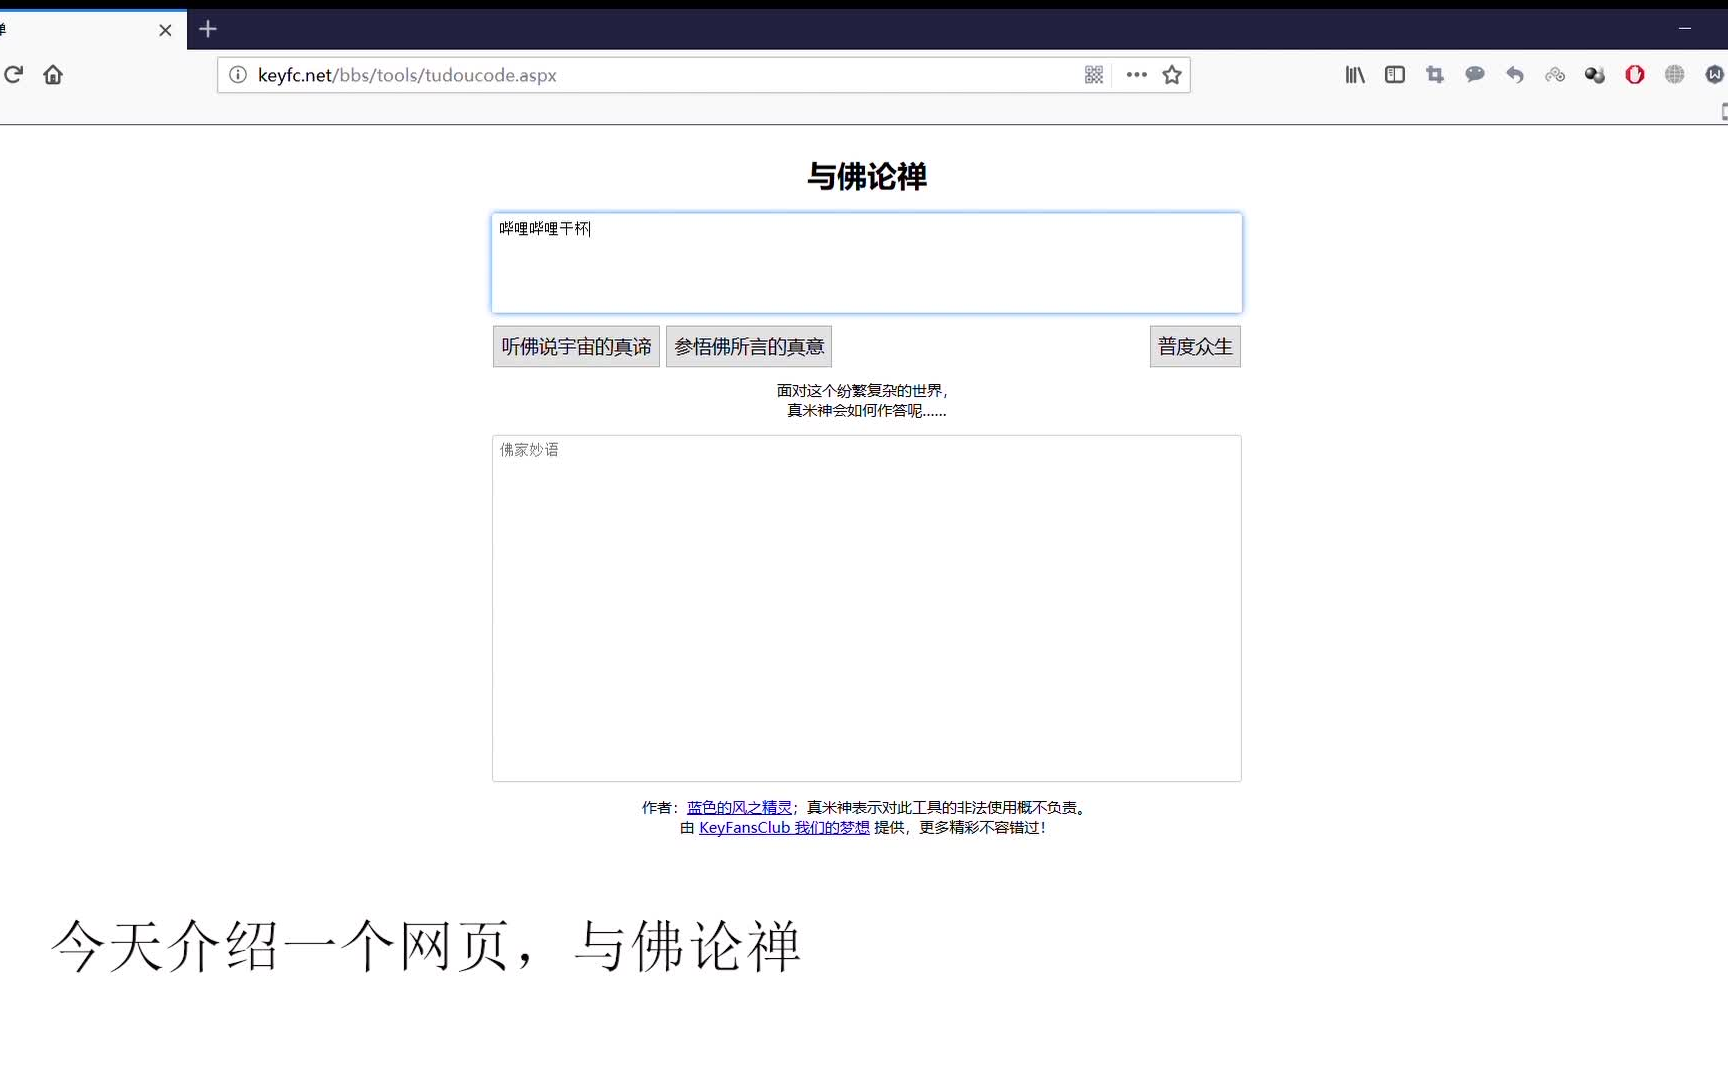Open the linked-chain cloud extension icon

1555,75
